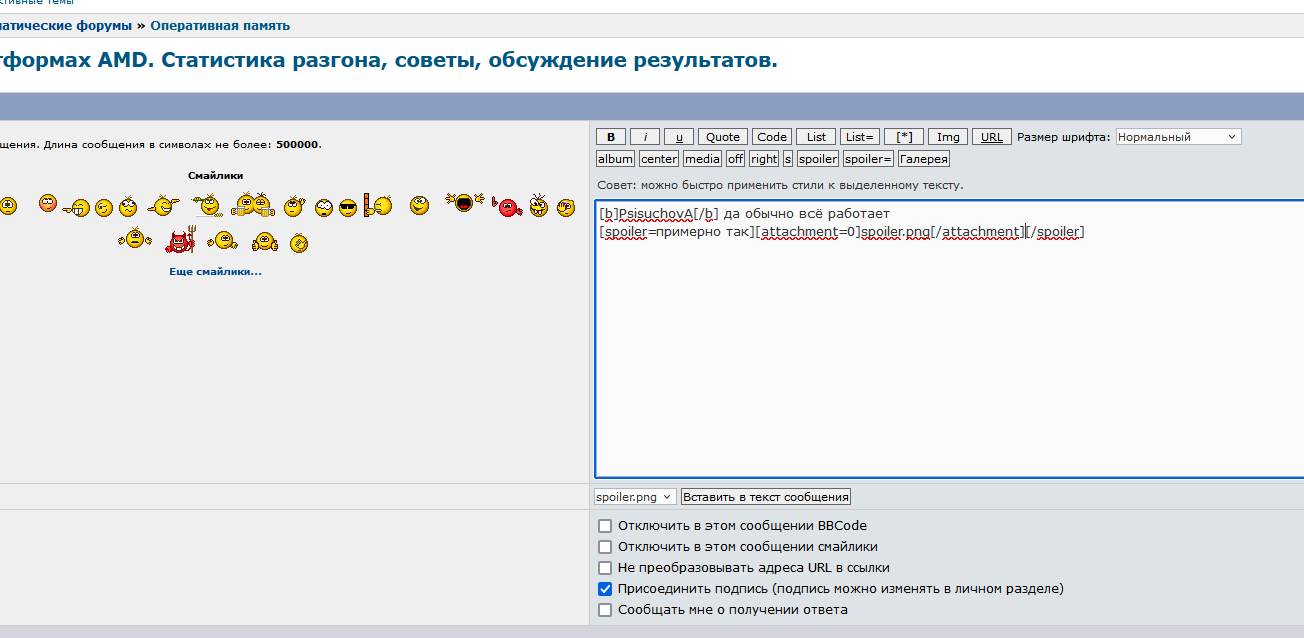Insert the smiley wearing sunglasses
This screenshot has width=1304, height=638.
[x=347, y=208]
